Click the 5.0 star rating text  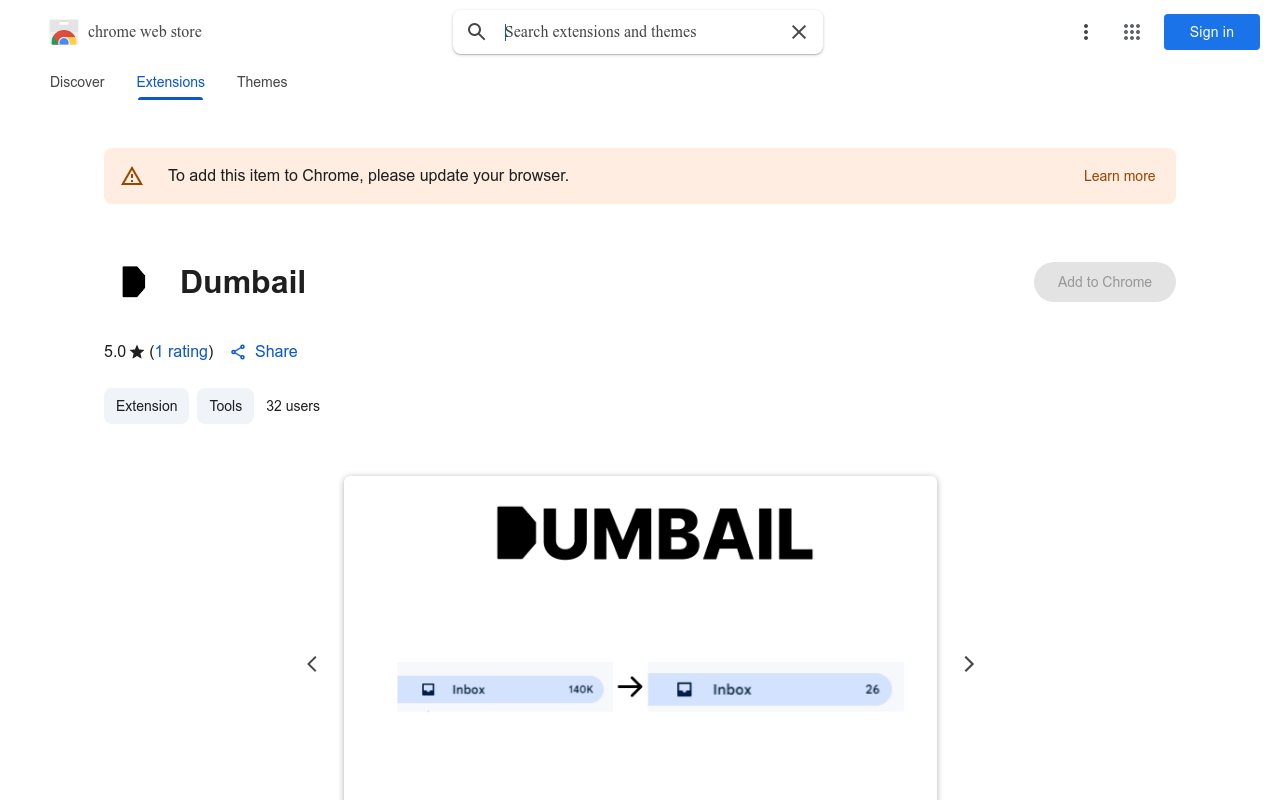(125, 351)
